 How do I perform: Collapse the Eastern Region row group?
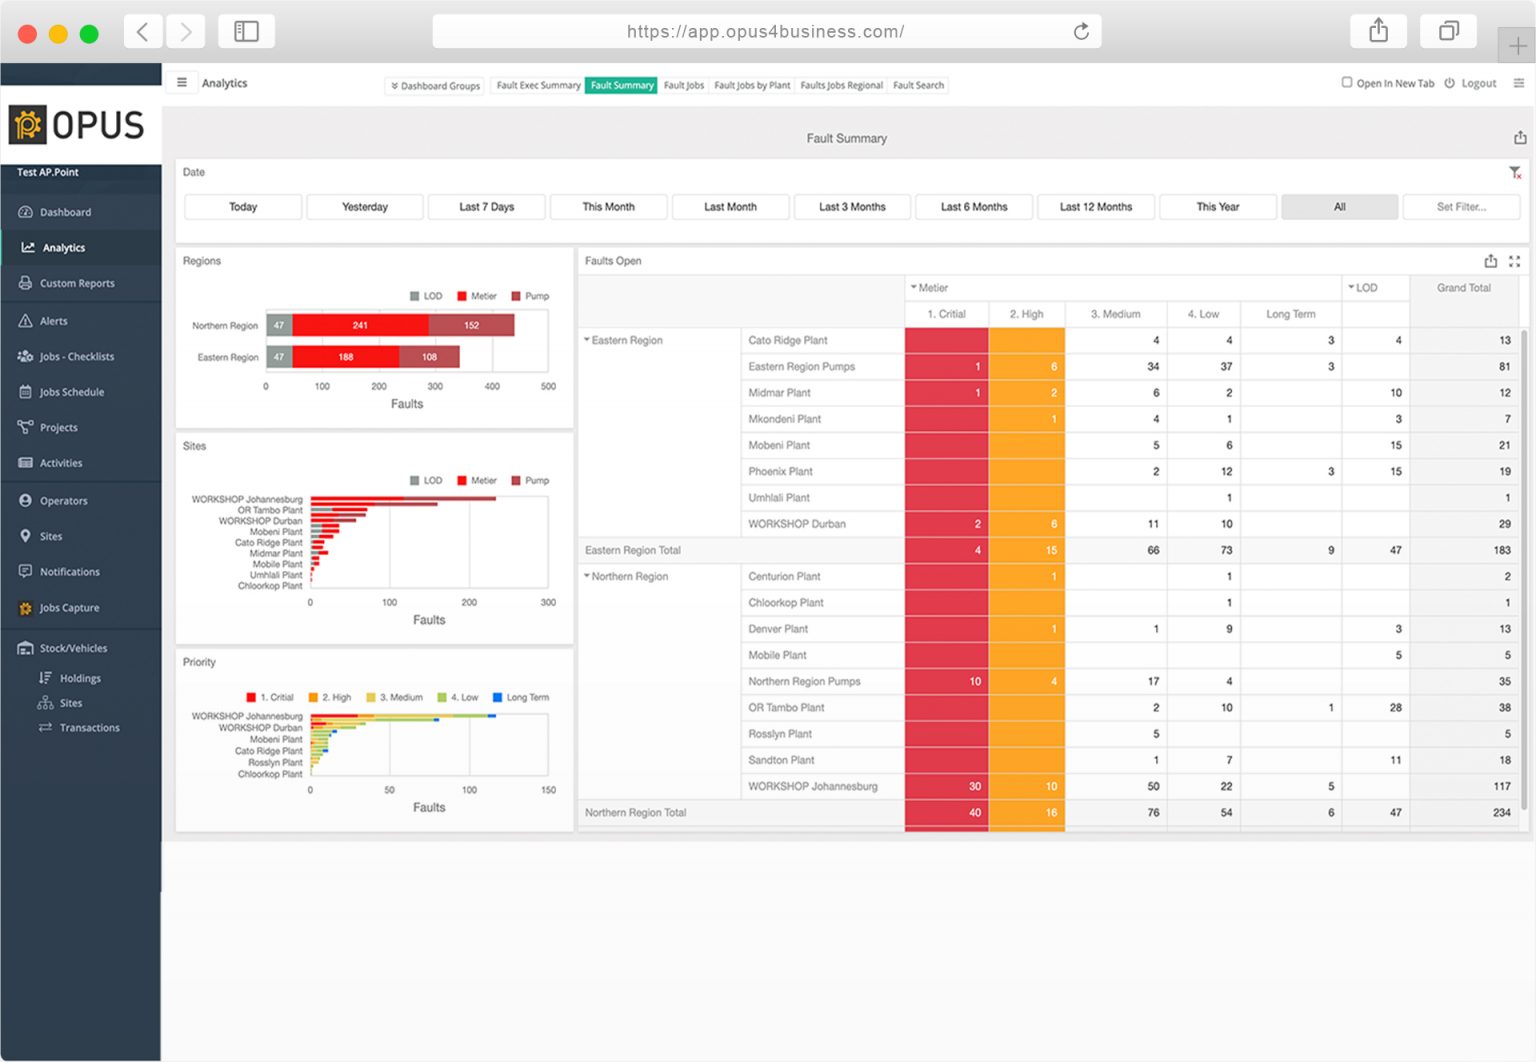pyautogui.click(x=587, y=340)
